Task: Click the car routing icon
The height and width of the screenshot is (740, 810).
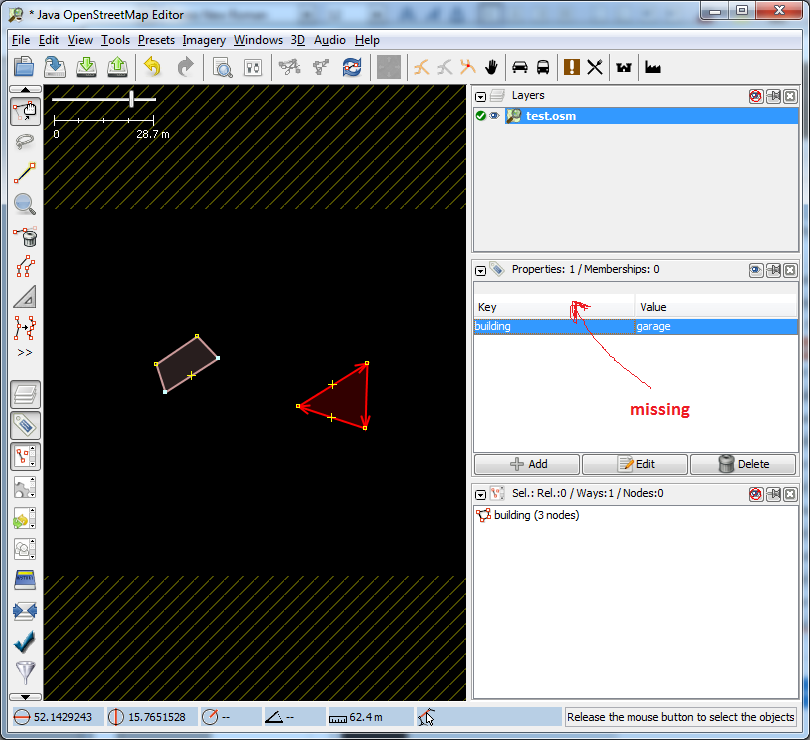Action: point(520,67)
